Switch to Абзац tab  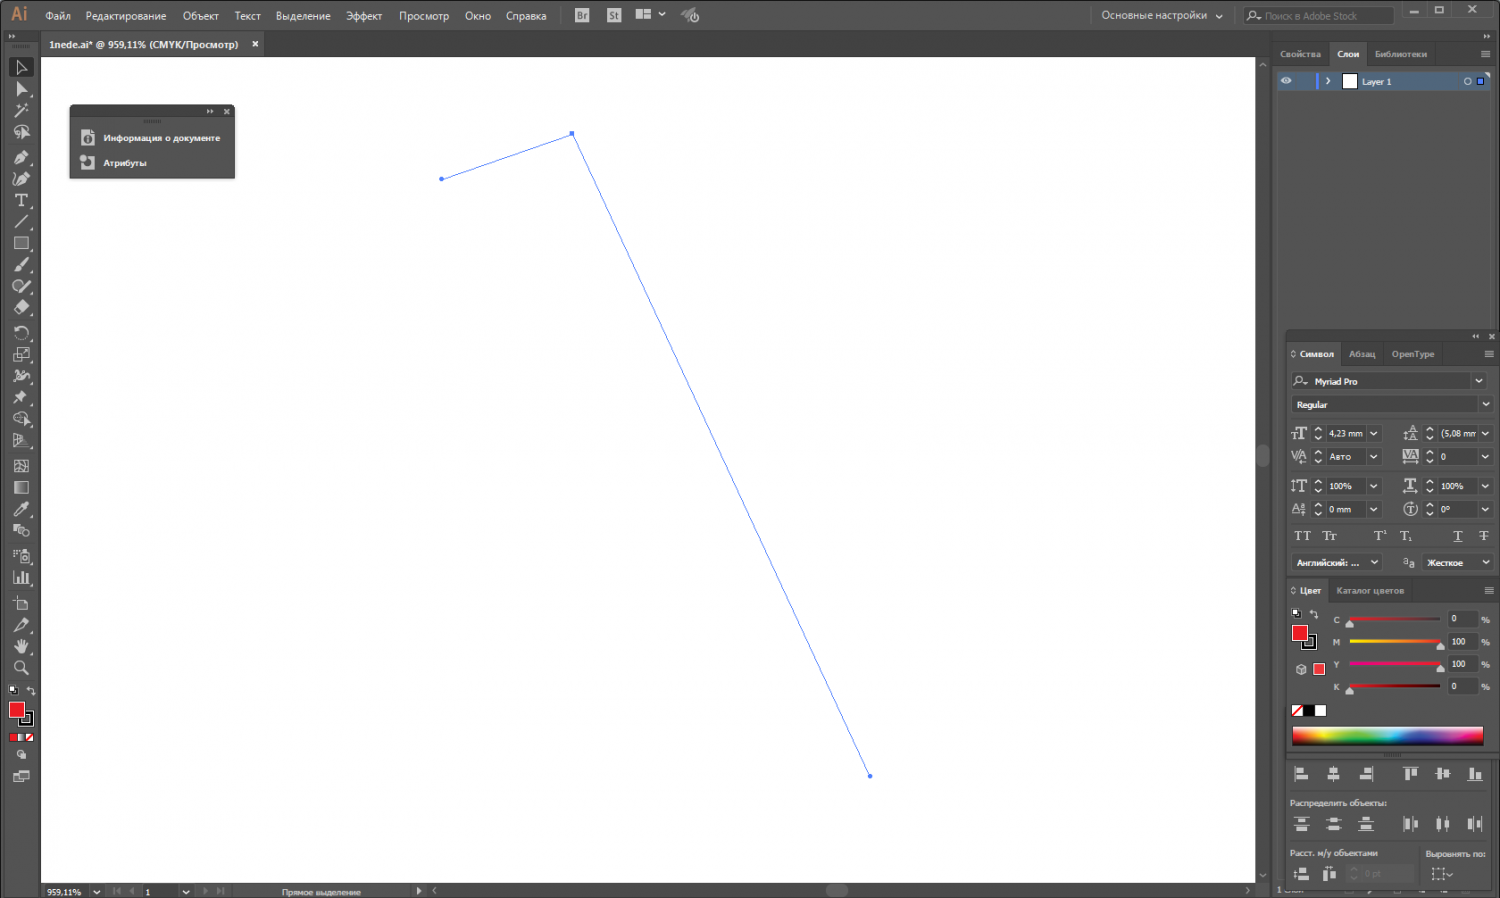tap(1362, 354)
